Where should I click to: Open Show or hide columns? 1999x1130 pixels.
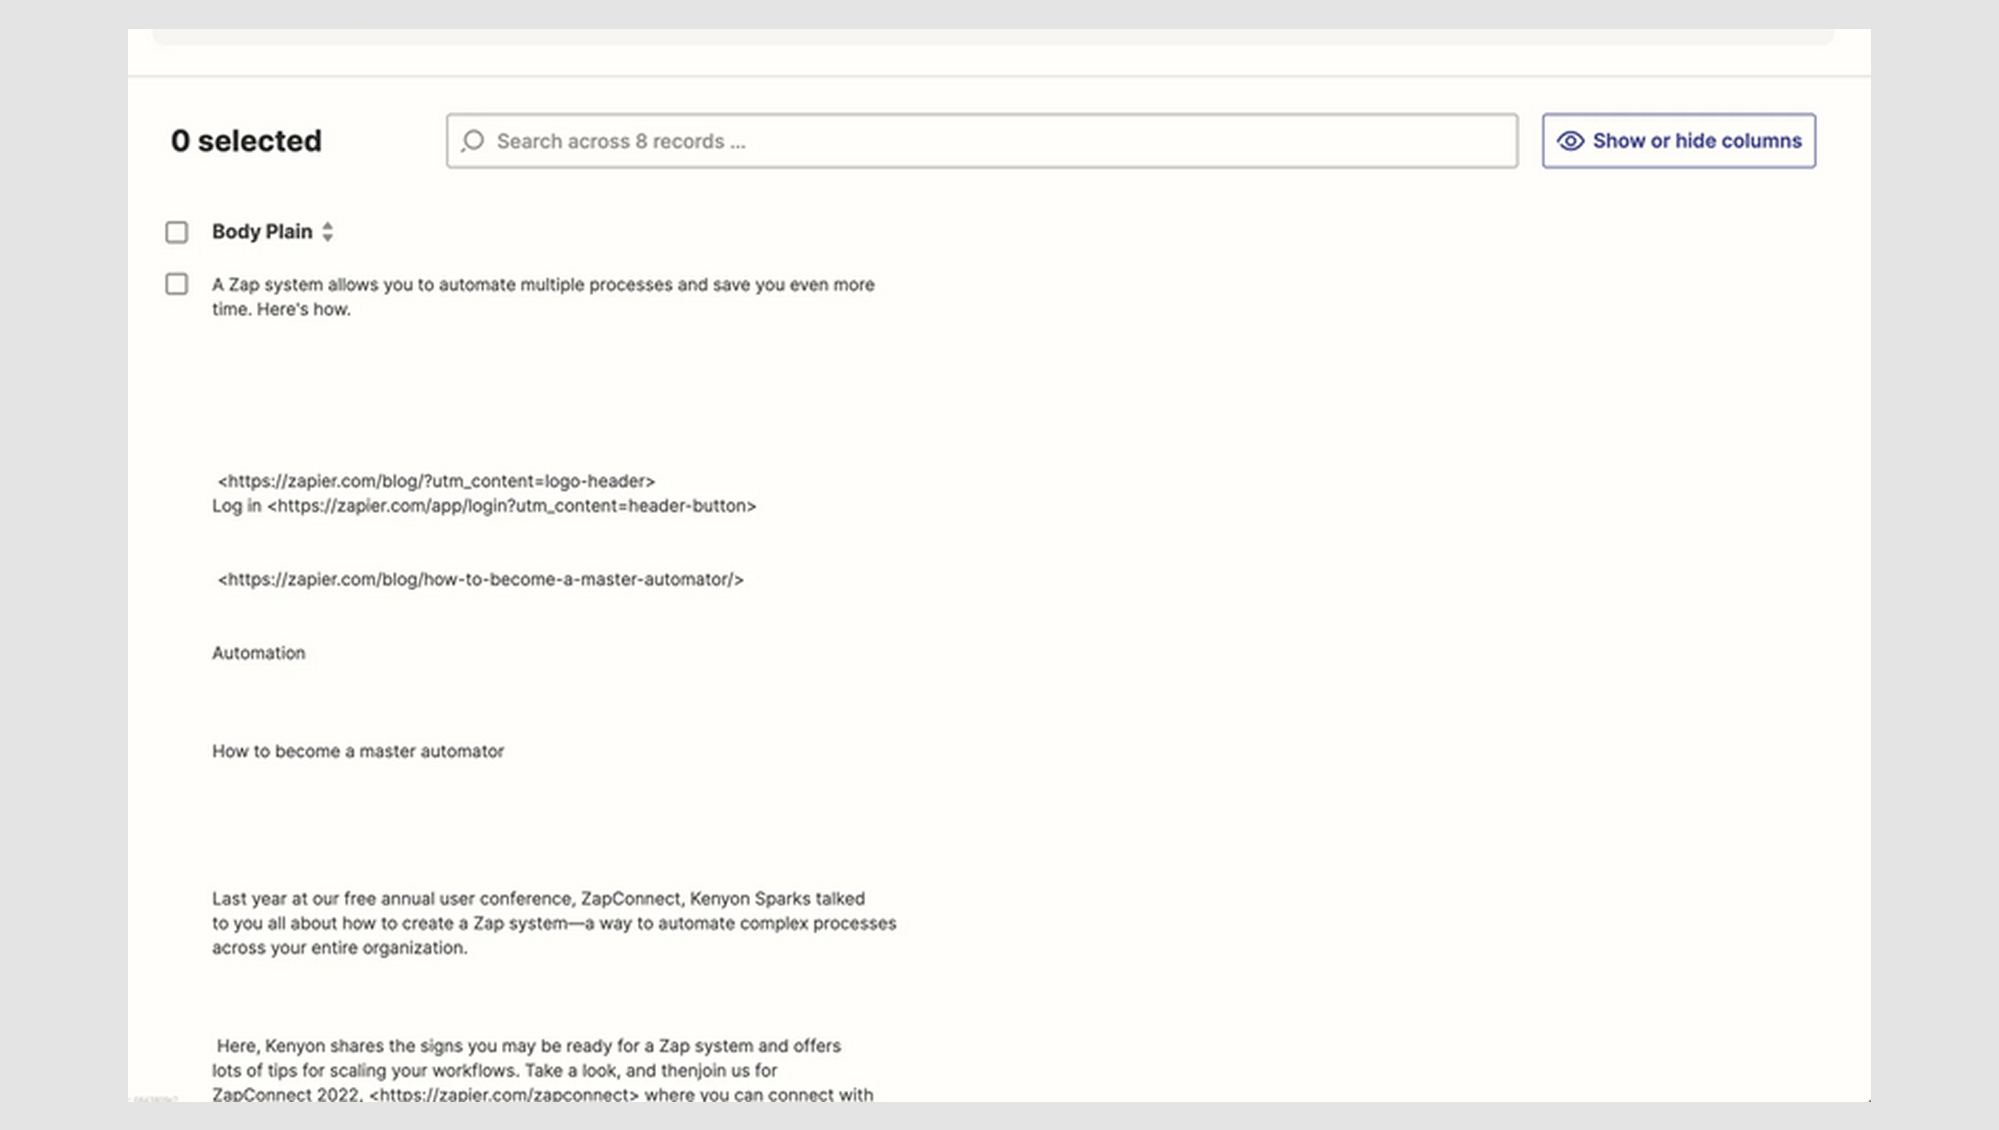[x=1678, y=141]
